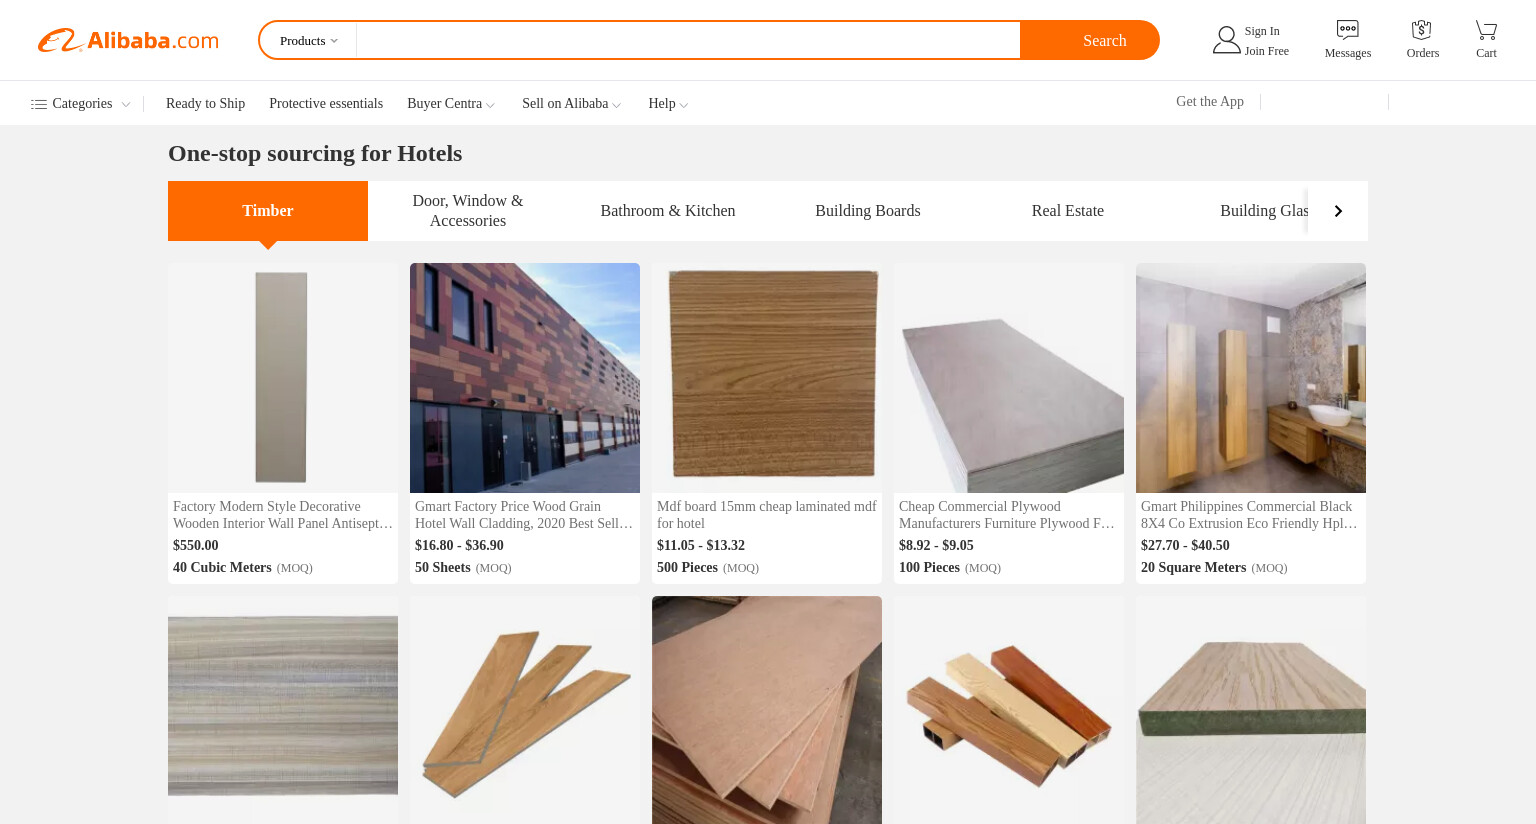
Task: Open Ready to Ship link
Action: [205, 104]
